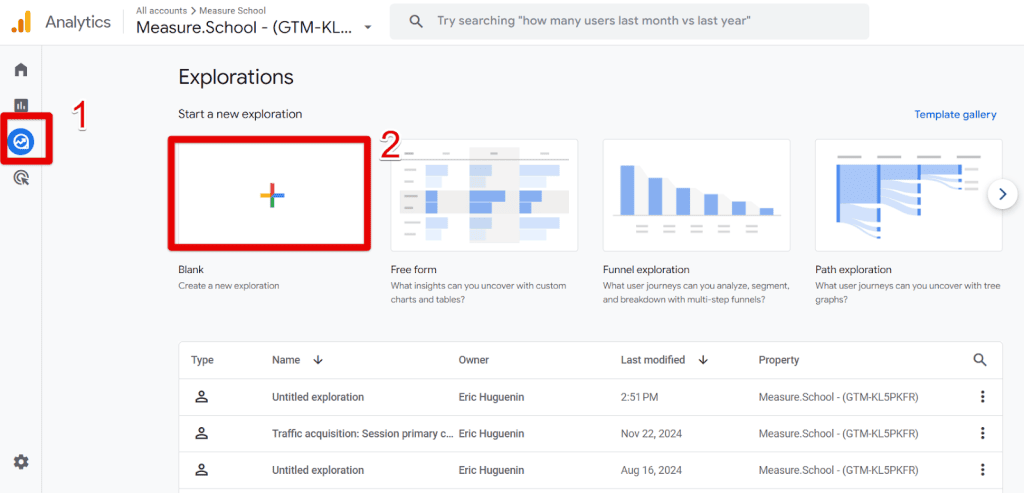Image resolution: width=1024 pixels, height=493 pixels.
Task: Click the Name column header
Action: pyautogui.click(x=286, y=360)
